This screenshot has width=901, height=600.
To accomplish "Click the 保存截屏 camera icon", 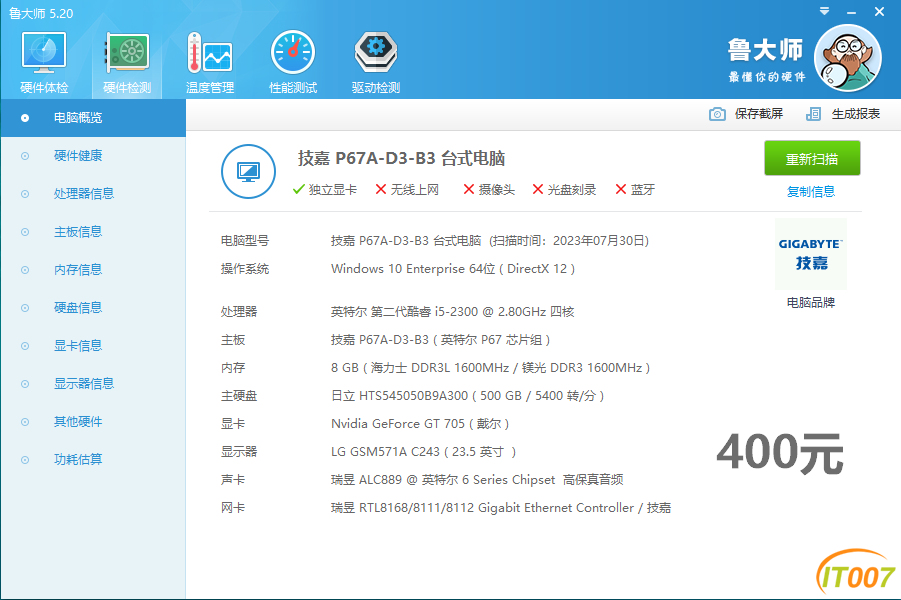I will tap(717, 114).
